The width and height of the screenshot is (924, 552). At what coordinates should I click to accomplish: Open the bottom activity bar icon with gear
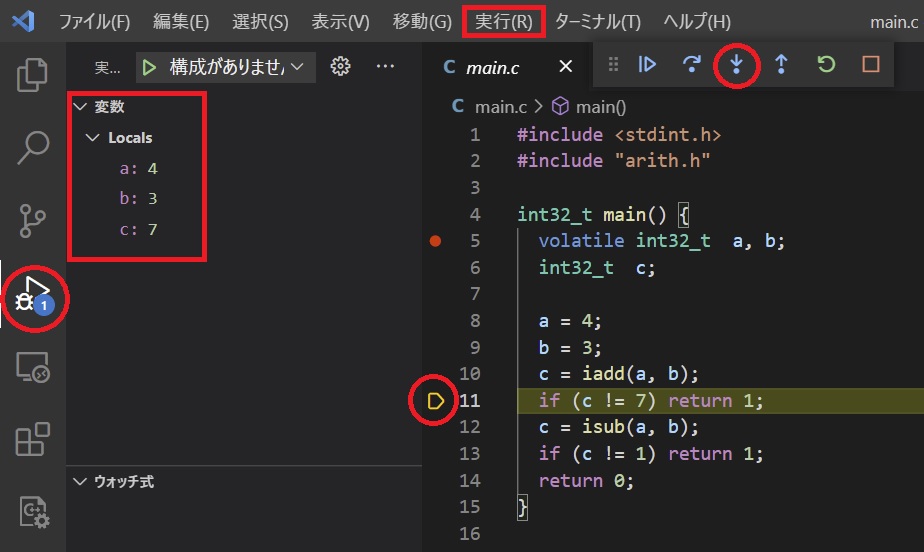click(34, 512)
